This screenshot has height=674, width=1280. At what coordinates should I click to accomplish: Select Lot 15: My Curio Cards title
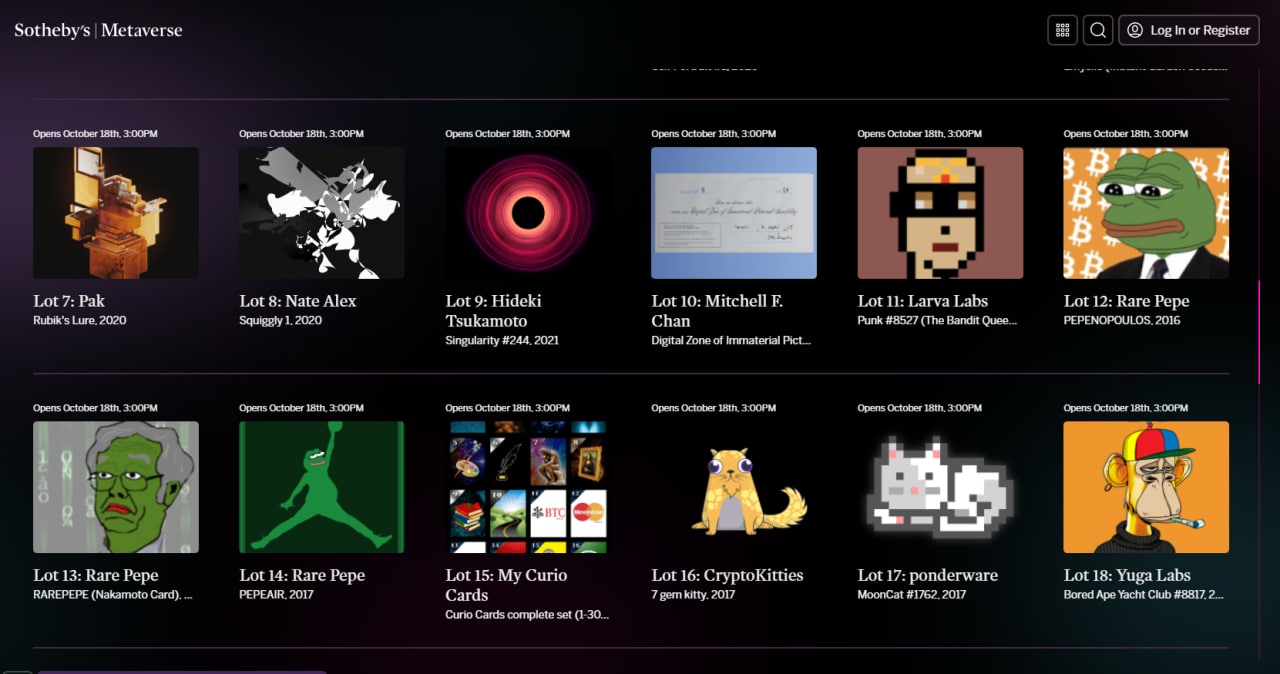(x=506, y=585)
